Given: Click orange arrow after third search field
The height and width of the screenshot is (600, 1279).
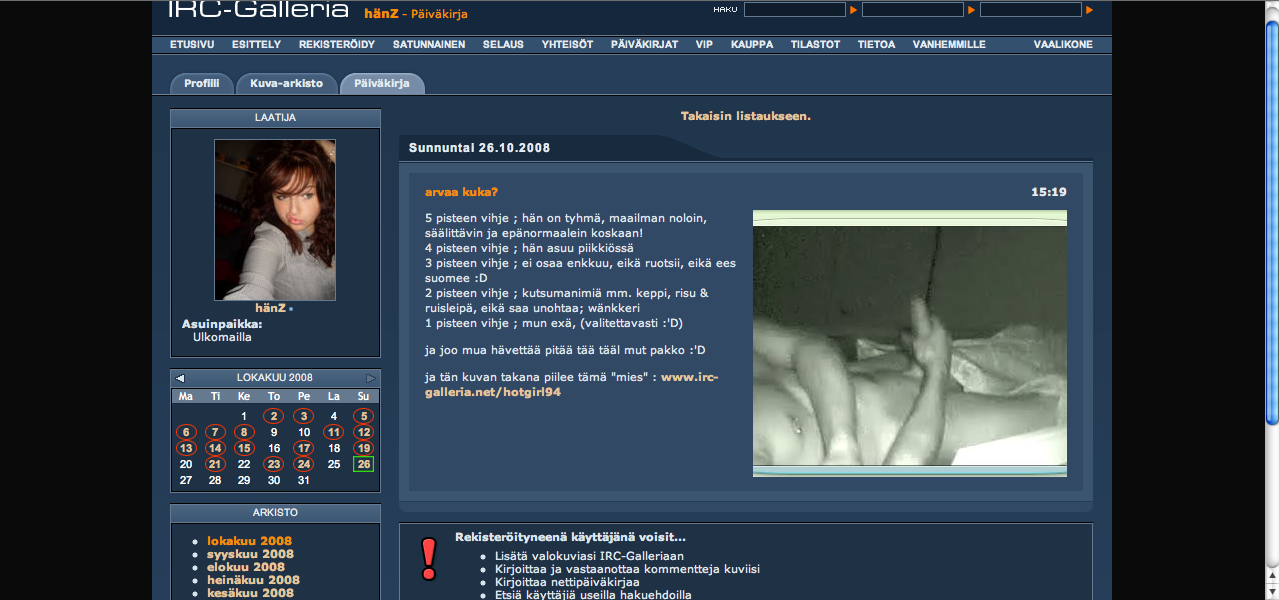Looking at the screenshot, I should 1089,10.
